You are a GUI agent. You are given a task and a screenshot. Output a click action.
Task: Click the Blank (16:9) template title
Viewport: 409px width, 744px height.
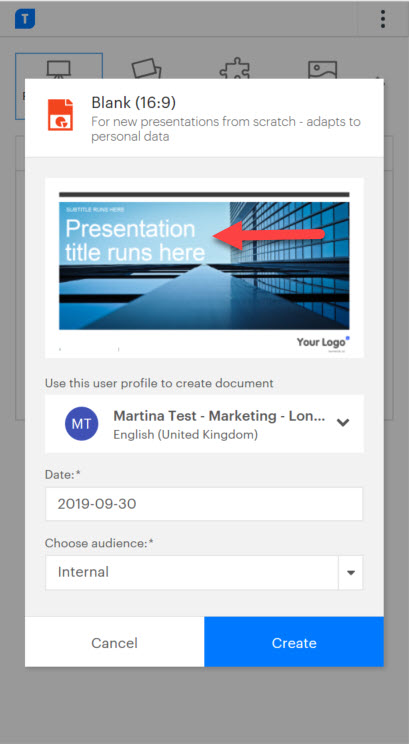coord(134,102)
